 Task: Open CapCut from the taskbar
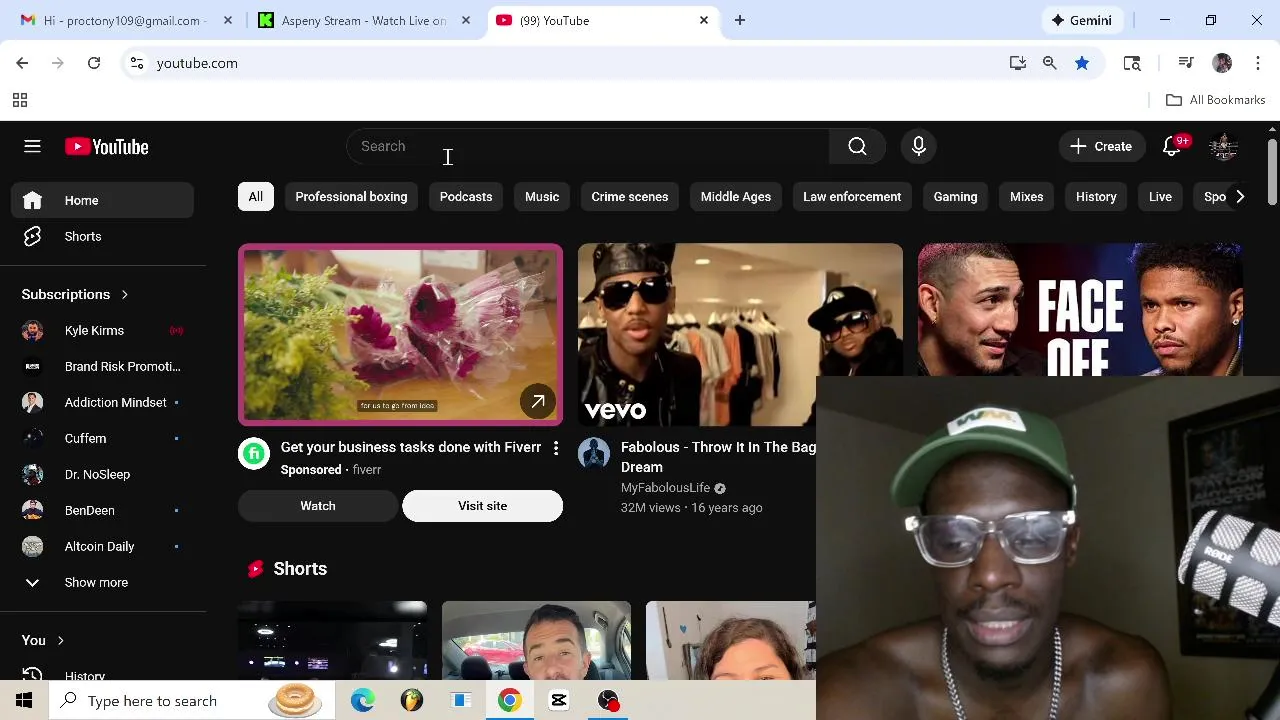(559, 701)
